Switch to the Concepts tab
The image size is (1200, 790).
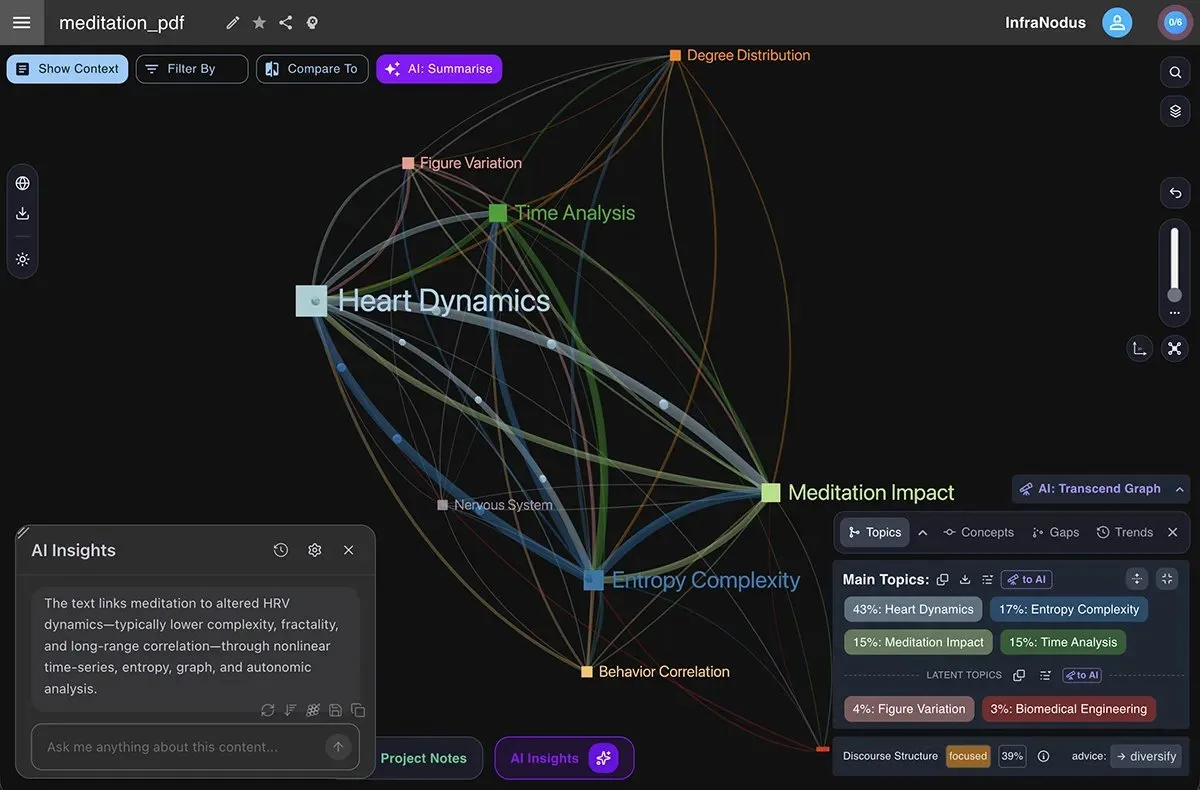click(x=978, y=532)
